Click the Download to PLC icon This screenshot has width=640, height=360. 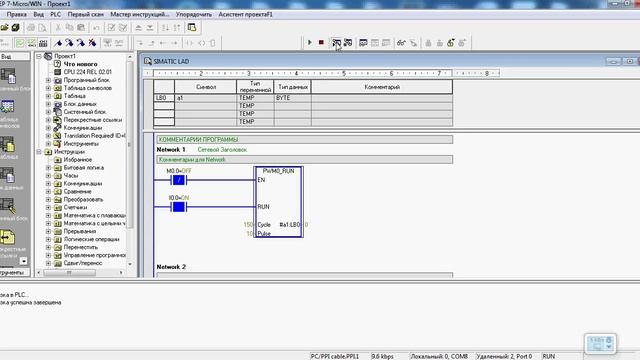150,28
